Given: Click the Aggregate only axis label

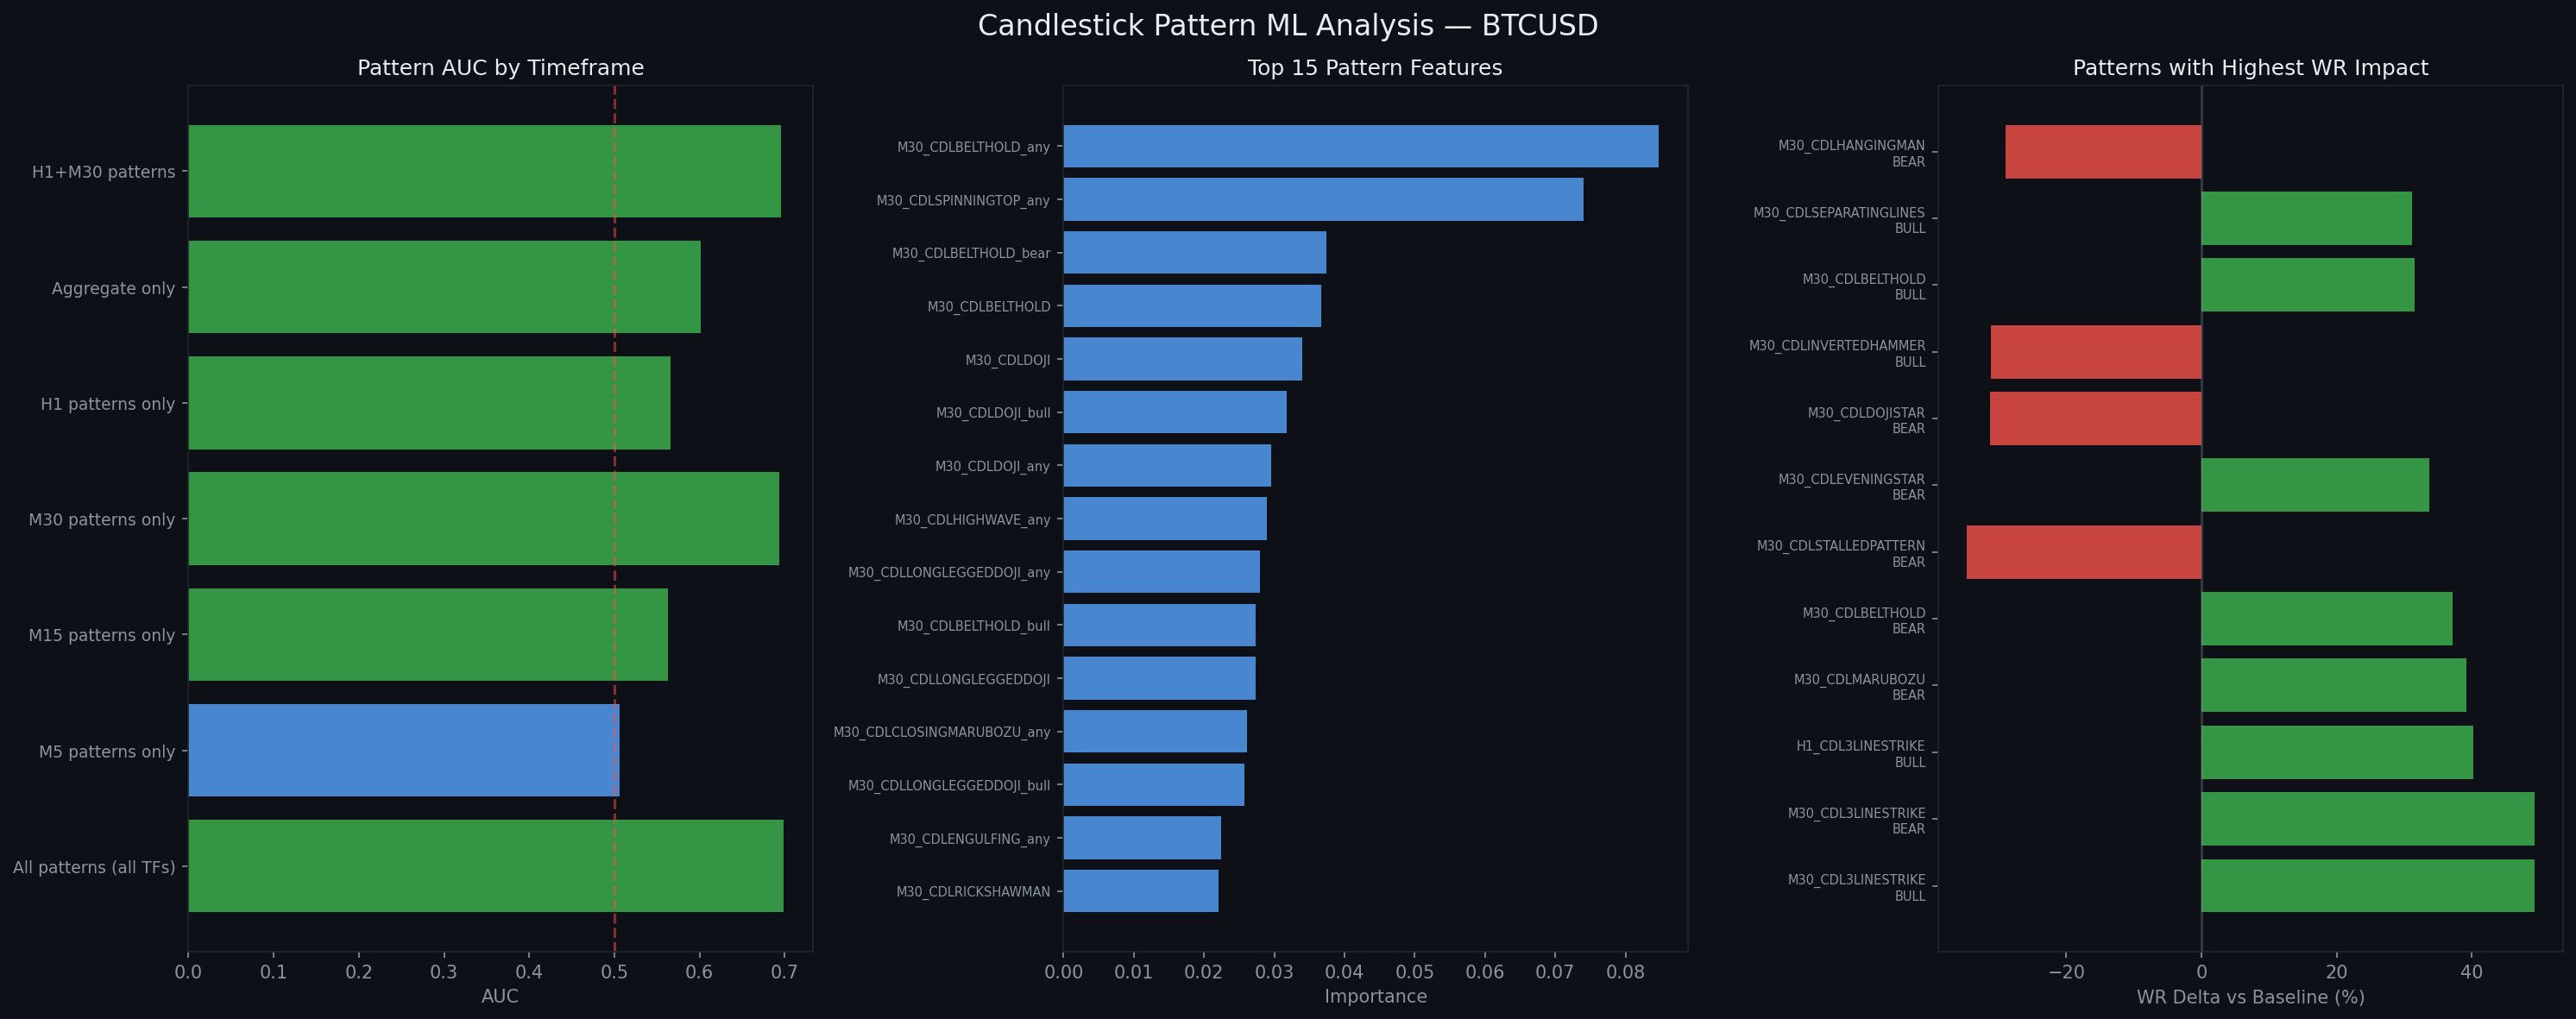Looking at the screenshot, I should [113, 288].
